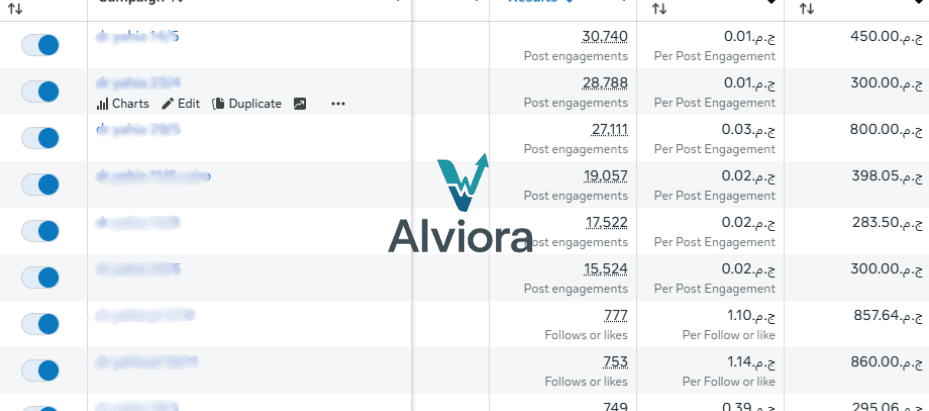929x411 pixels.
Task: Open the campaign name link above Charts
Action: [x=138, y=82]
